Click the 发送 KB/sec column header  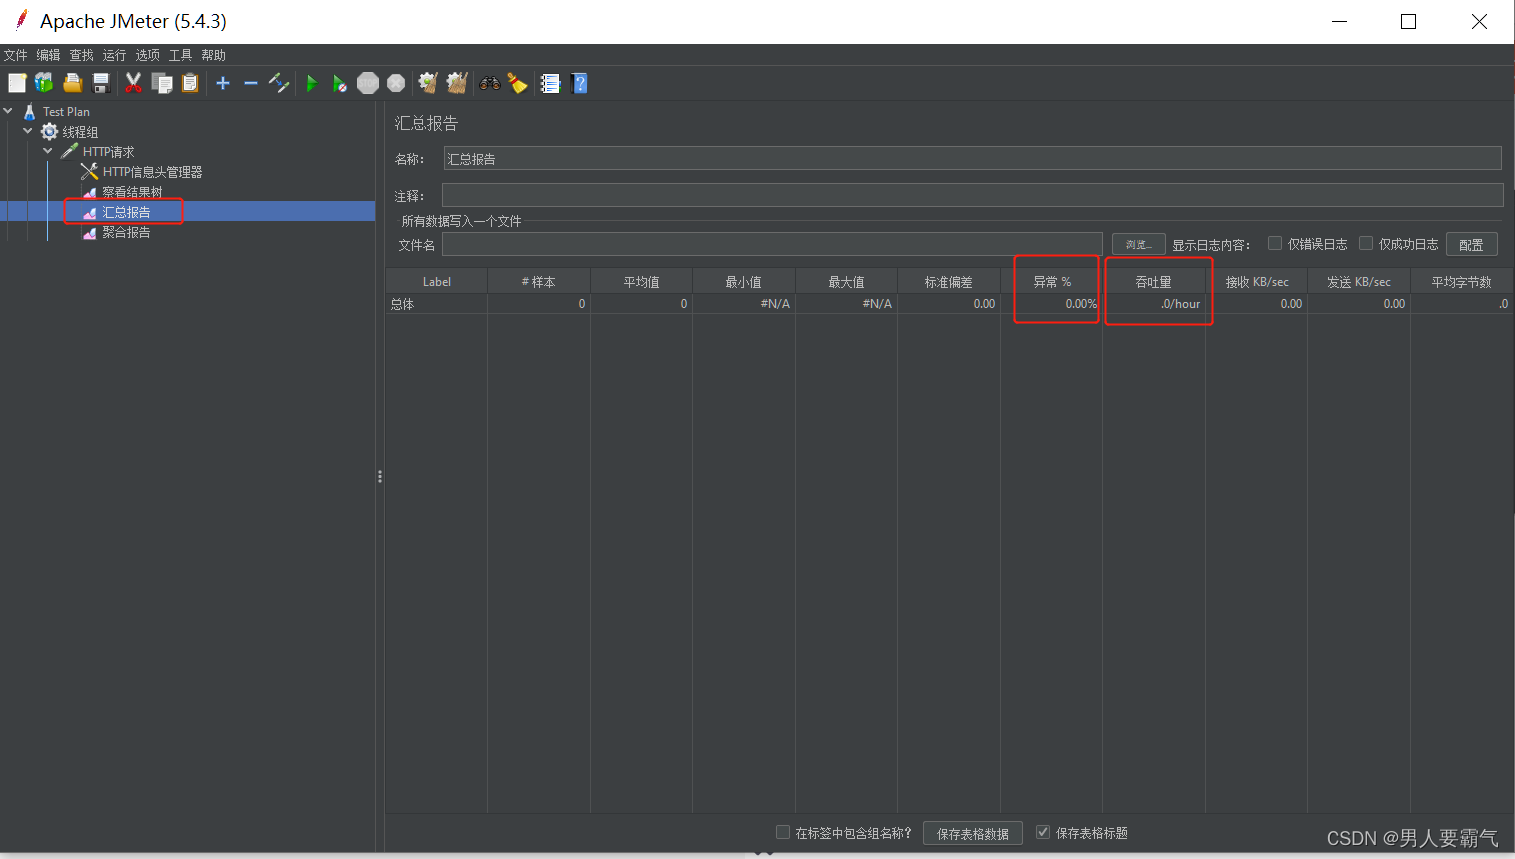pos(1358,281)
